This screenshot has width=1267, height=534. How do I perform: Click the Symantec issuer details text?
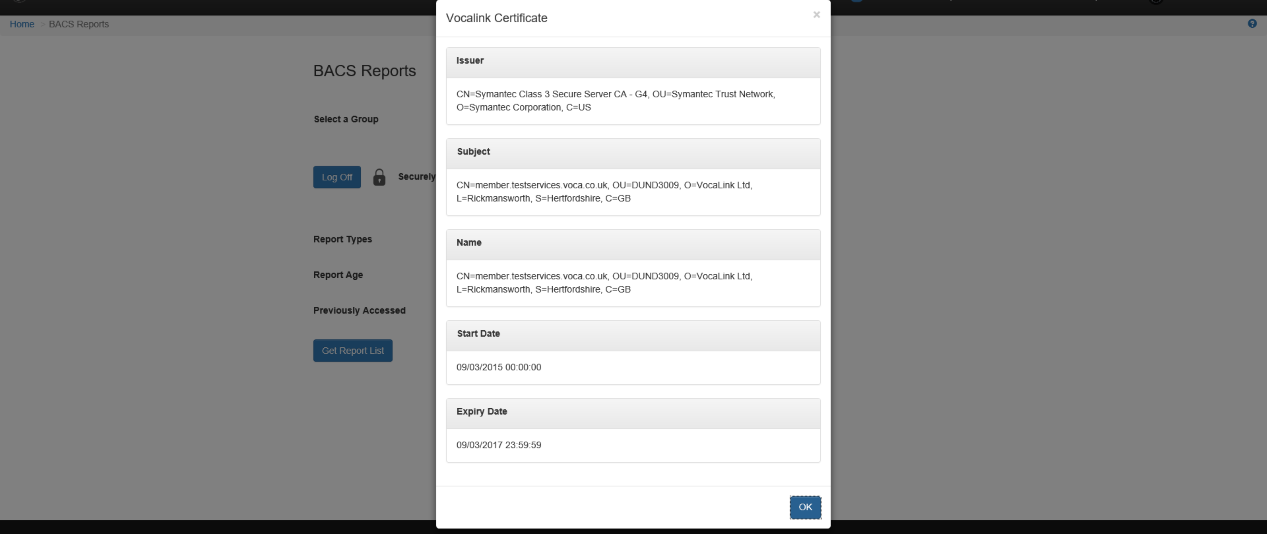[x=615, y=100]
